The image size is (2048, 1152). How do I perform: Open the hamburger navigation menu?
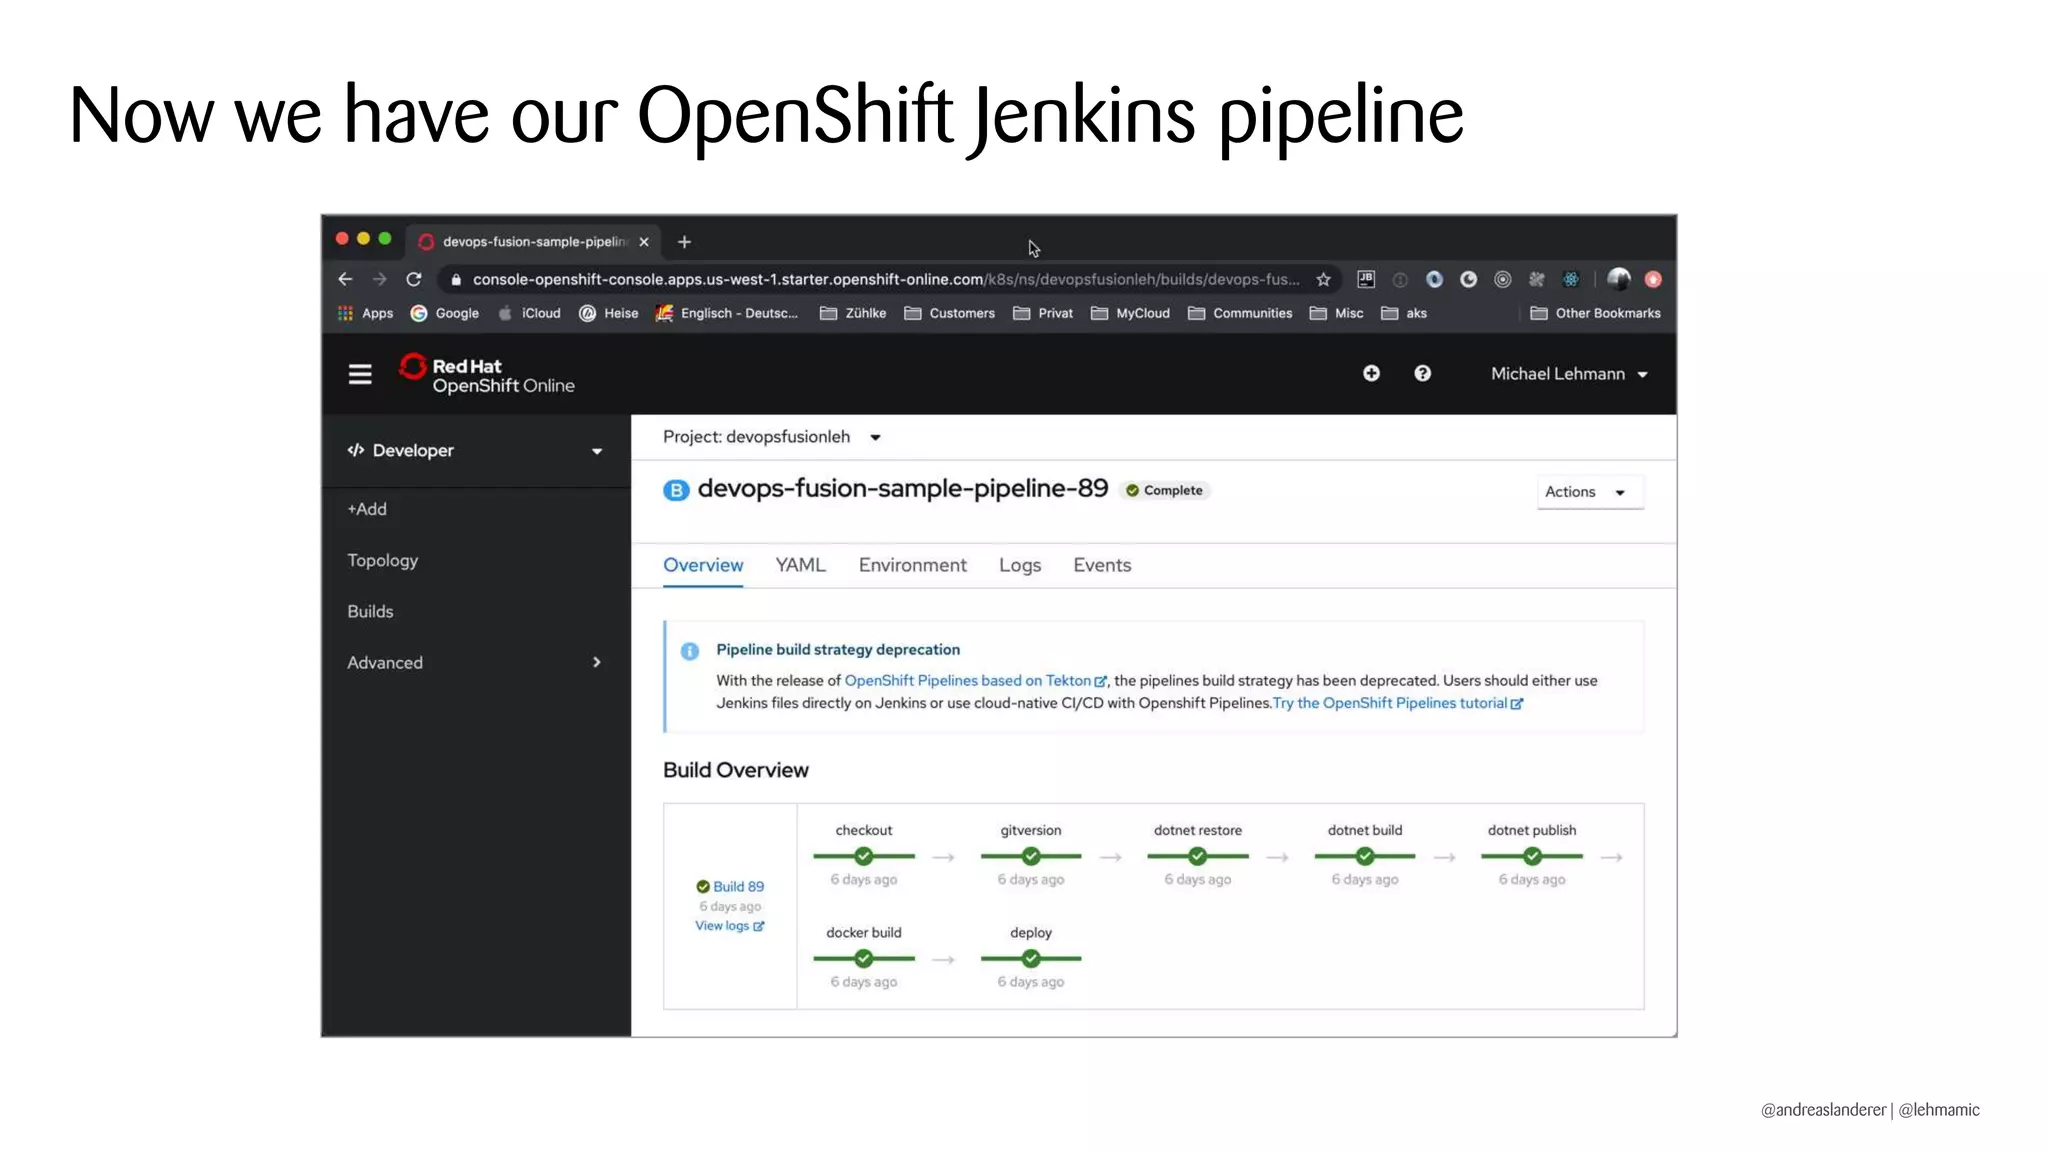(360, 374)
